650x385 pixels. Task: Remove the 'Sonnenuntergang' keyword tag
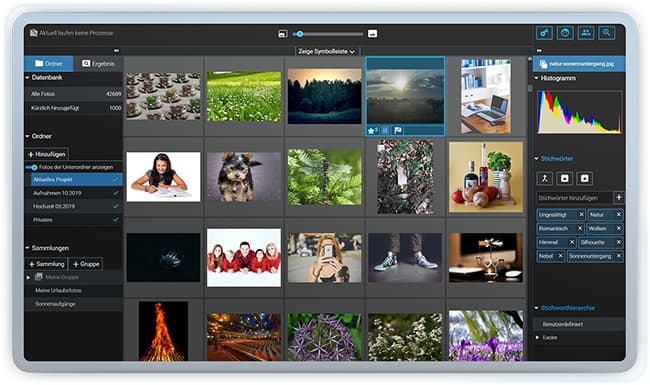(x=618, y=256)
